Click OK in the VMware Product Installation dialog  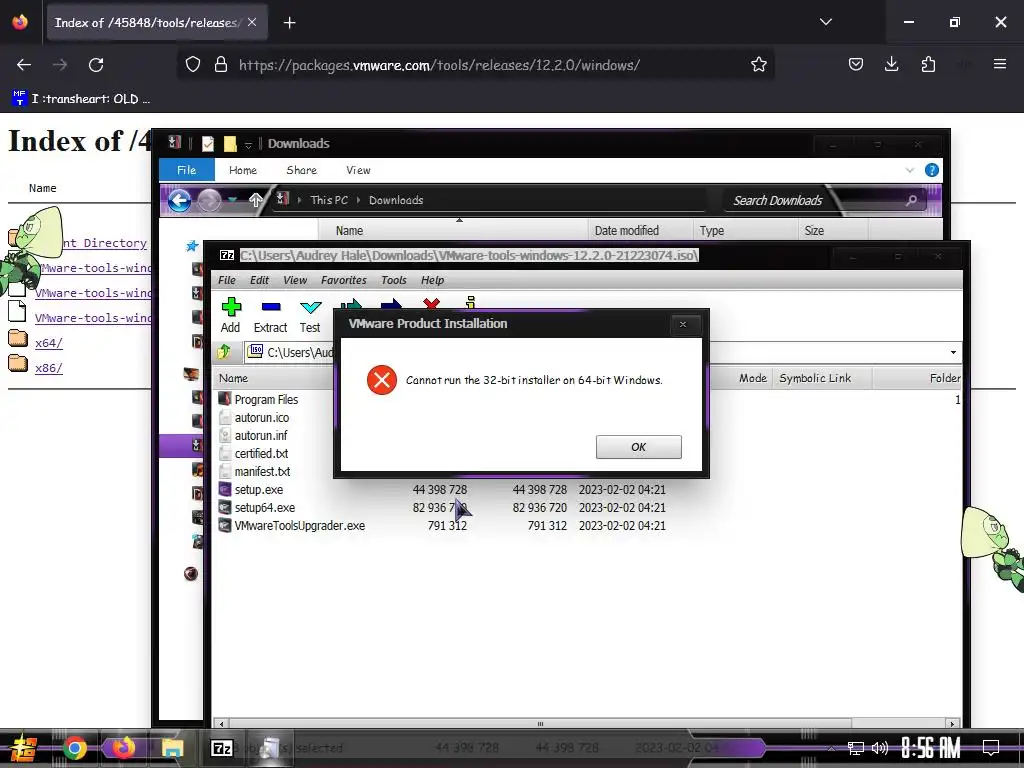click(638, 447)
